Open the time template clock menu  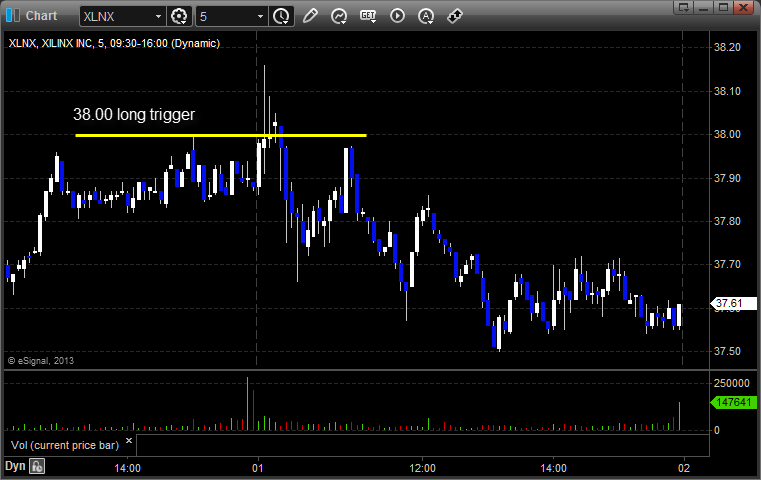(x=281, y=17)
